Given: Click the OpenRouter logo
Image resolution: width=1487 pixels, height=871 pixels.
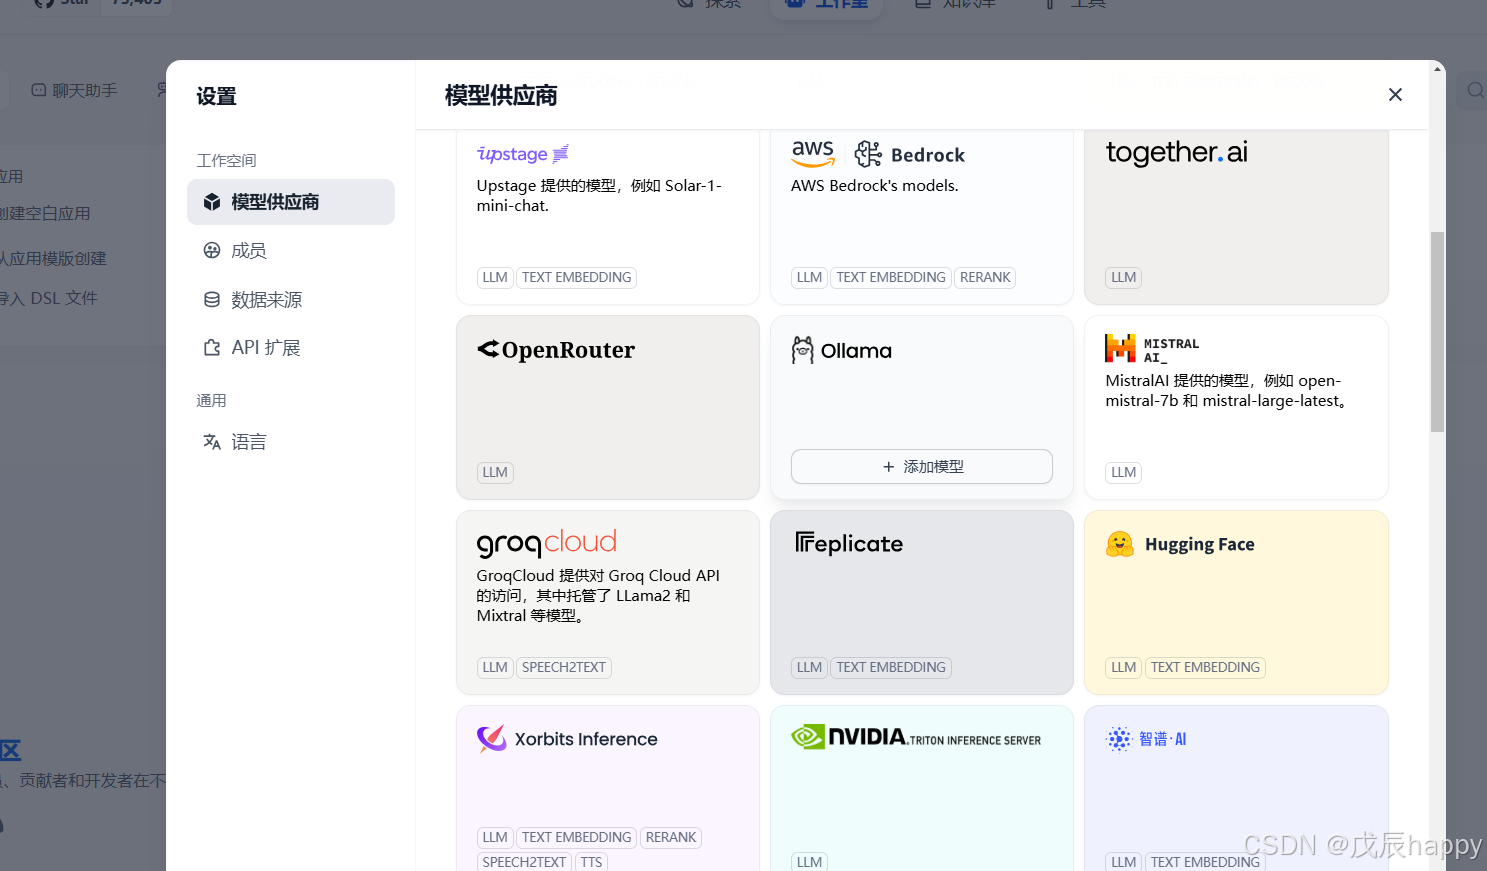Looking at the screenshot, I should [556, 349].
